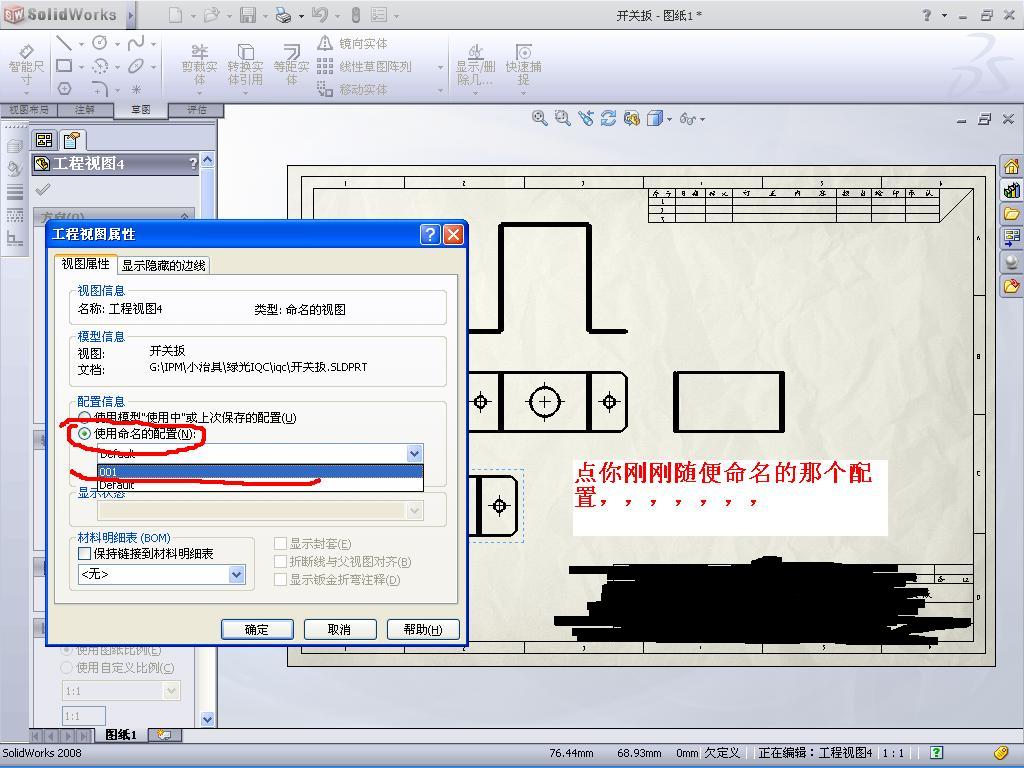Viewport: 1024px width, 768px height.
Task: Open SolidWorks Resources home task pane
Action: pos(1012,166)
